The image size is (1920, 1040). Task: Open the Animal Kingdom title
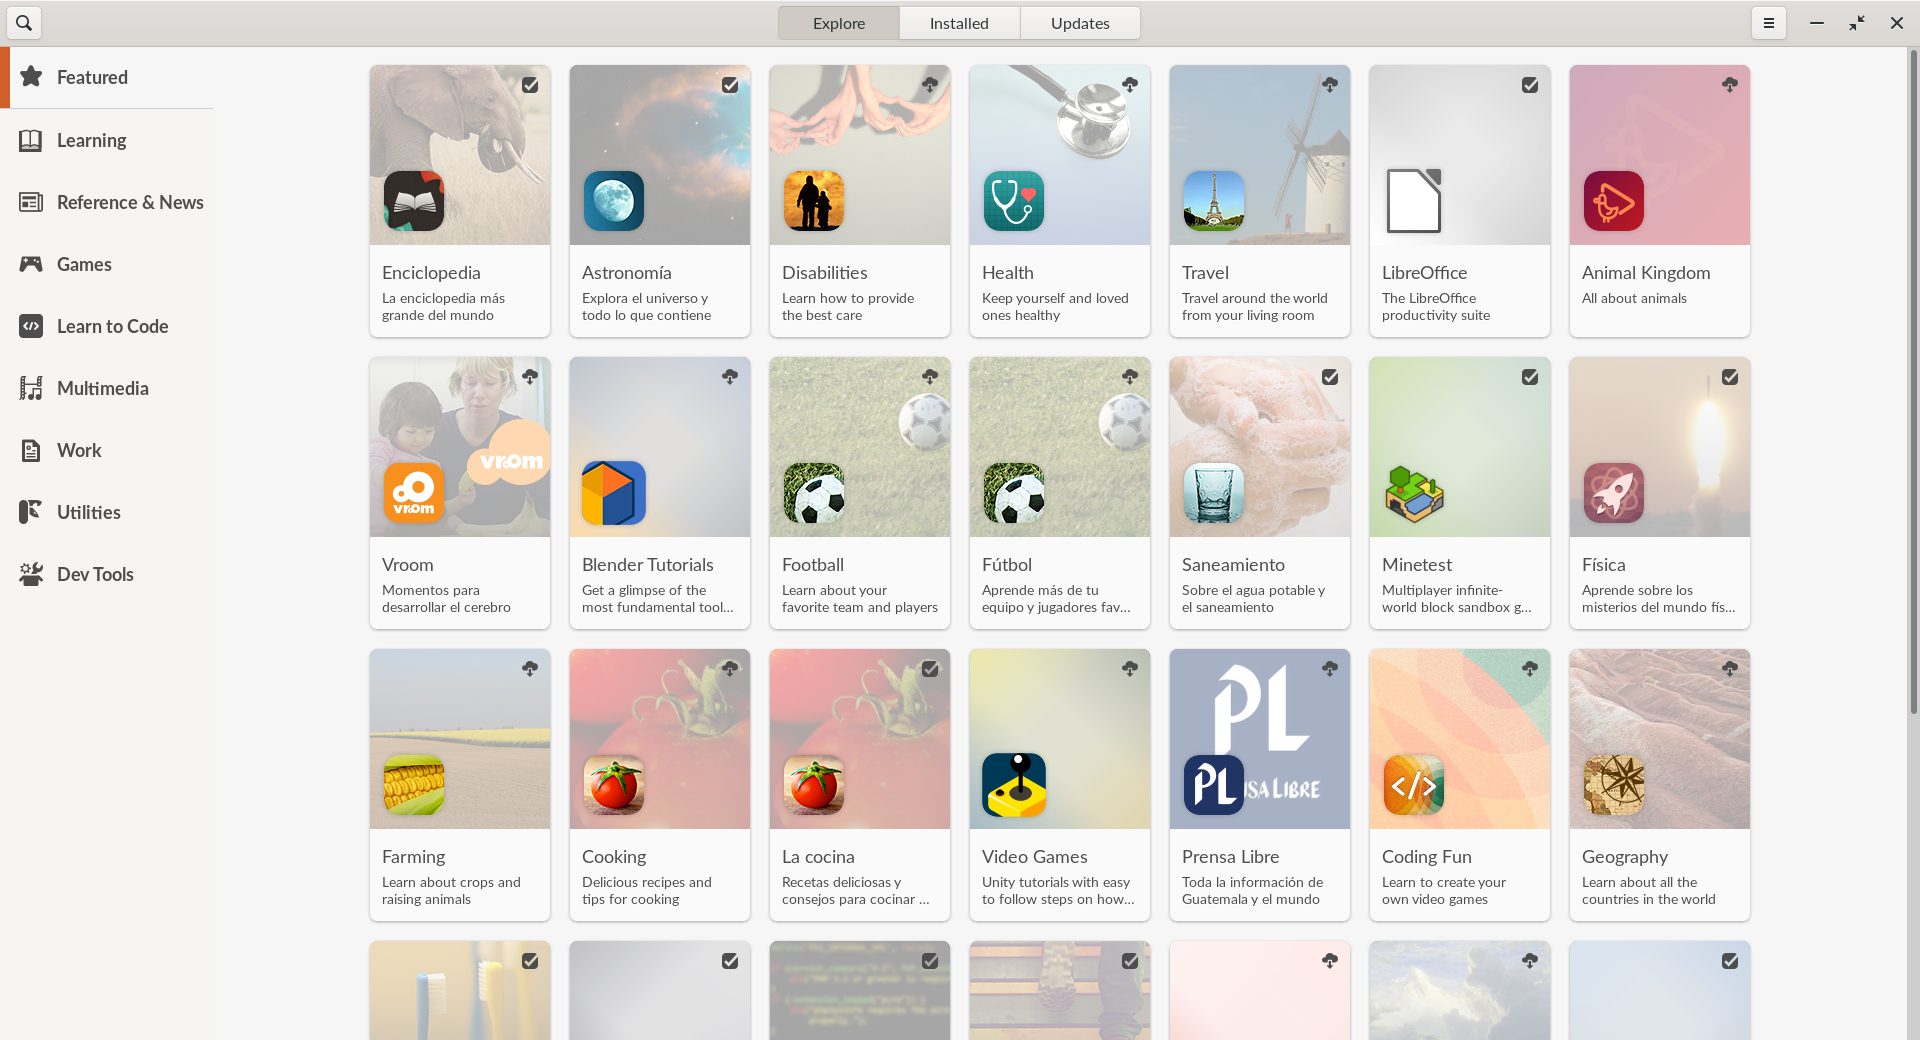1646,273
